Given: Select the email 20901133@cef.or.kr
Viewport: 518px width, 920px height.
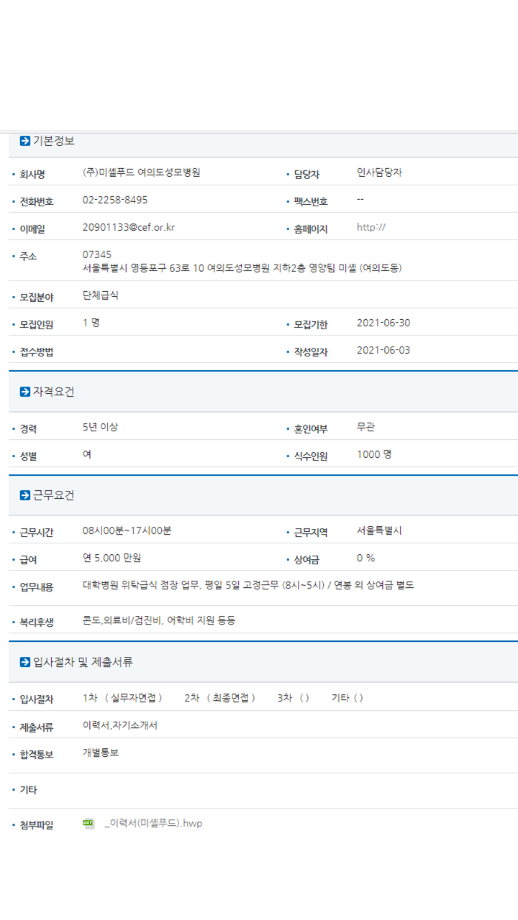Looking at the screenshot, I should click(x=128, y=228).
